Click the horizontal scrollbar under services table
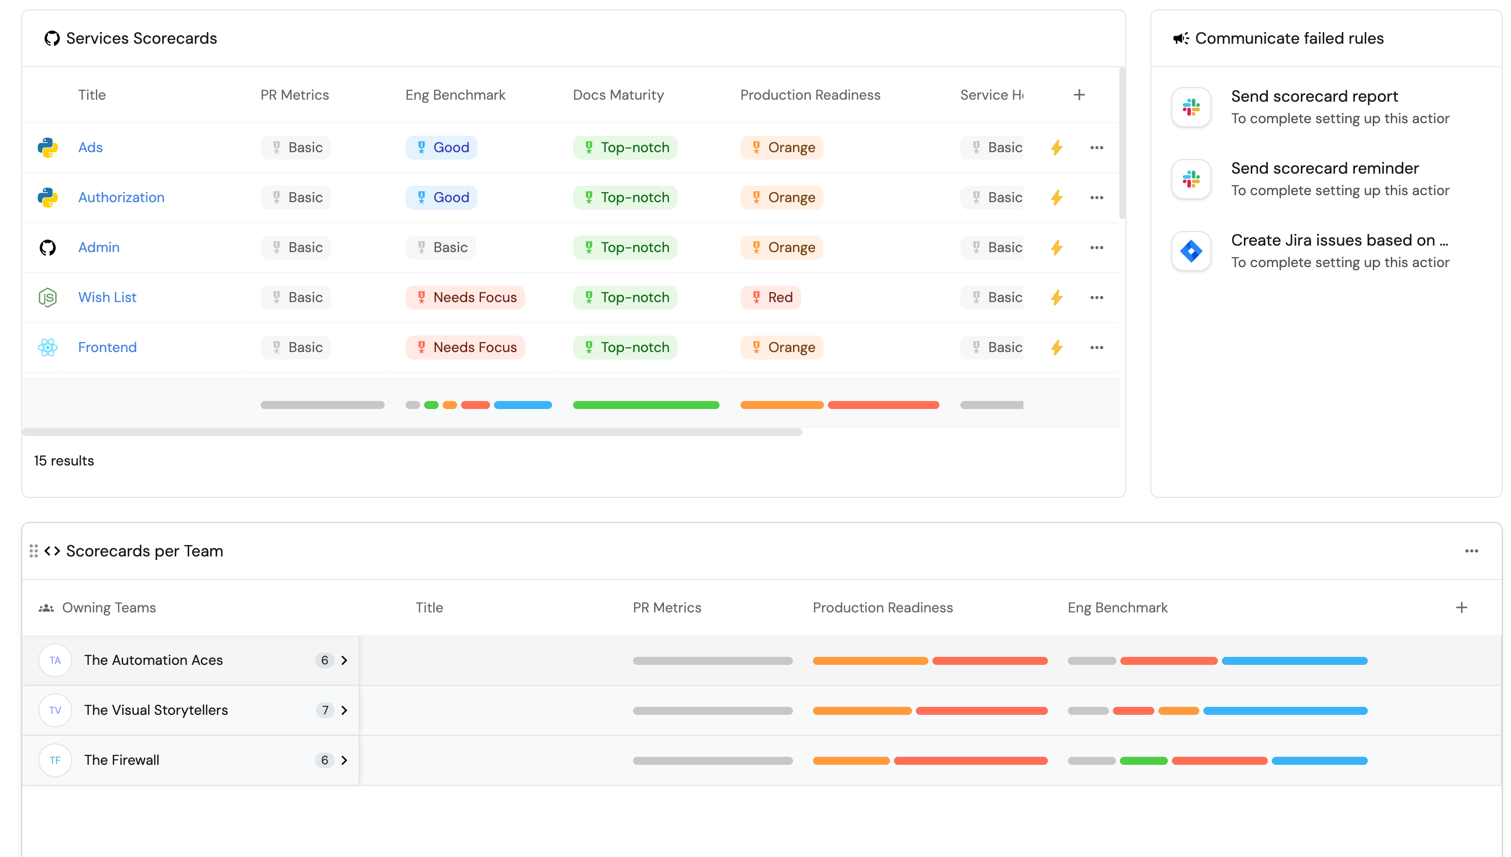Viewport: 1511px width, 857px height. pos(412,432)
